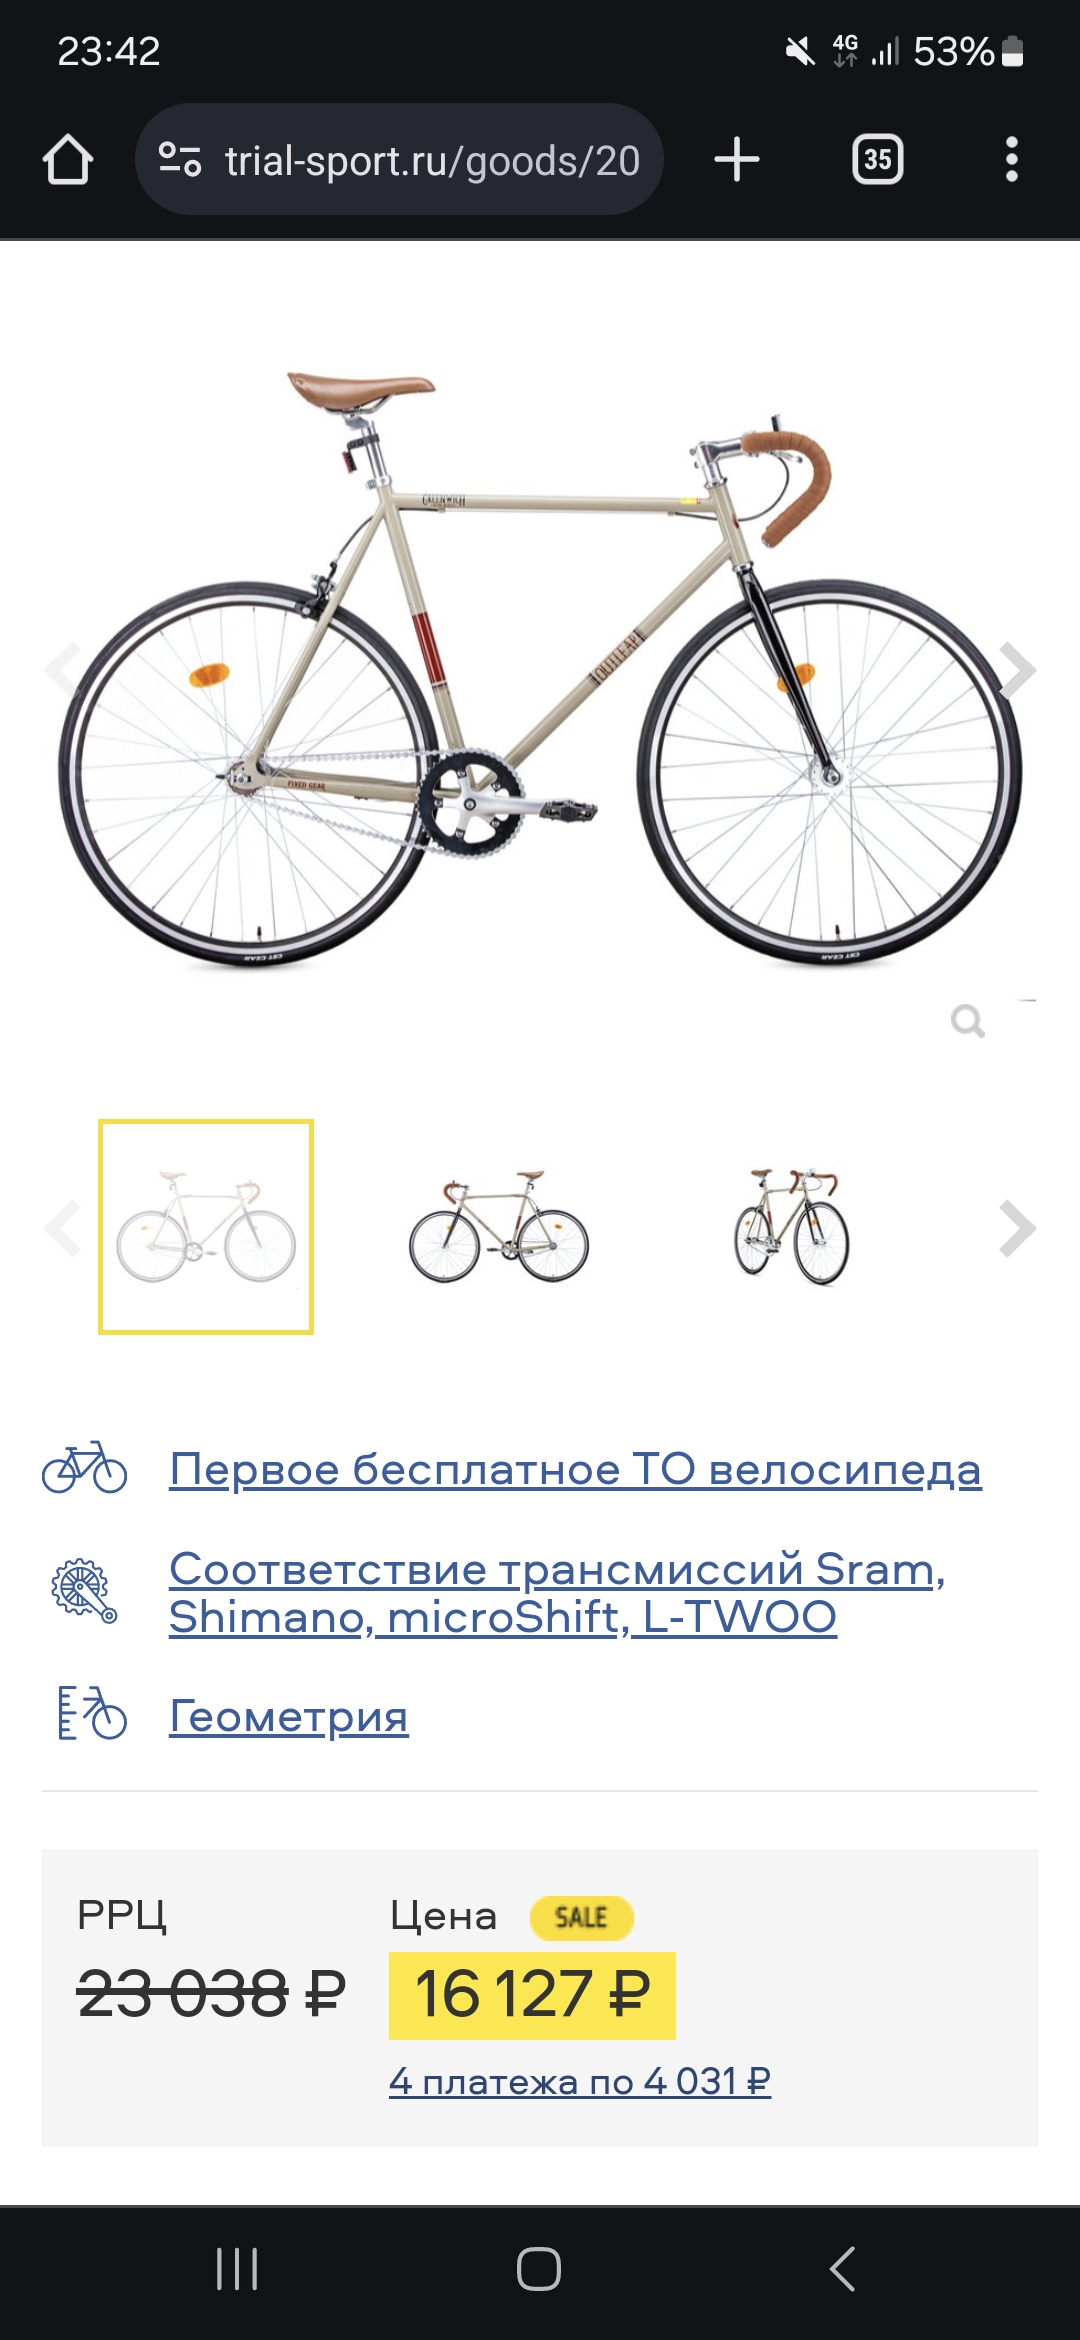Advance thumbnail strip with right chevron
The height and width of the screenshot is (2340, 1080).
coord(1018,1228)
